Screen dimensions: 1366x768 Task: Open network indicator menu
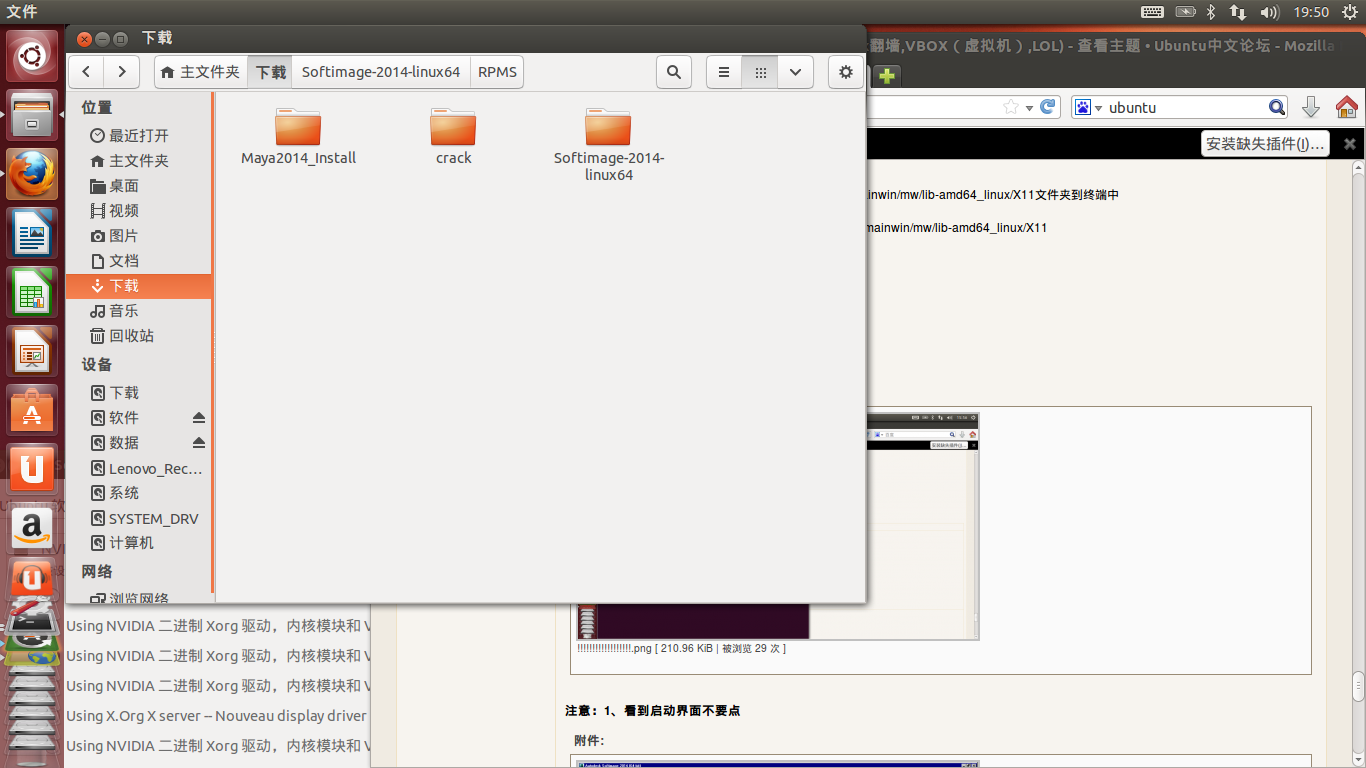click(x=1238, y=12)
